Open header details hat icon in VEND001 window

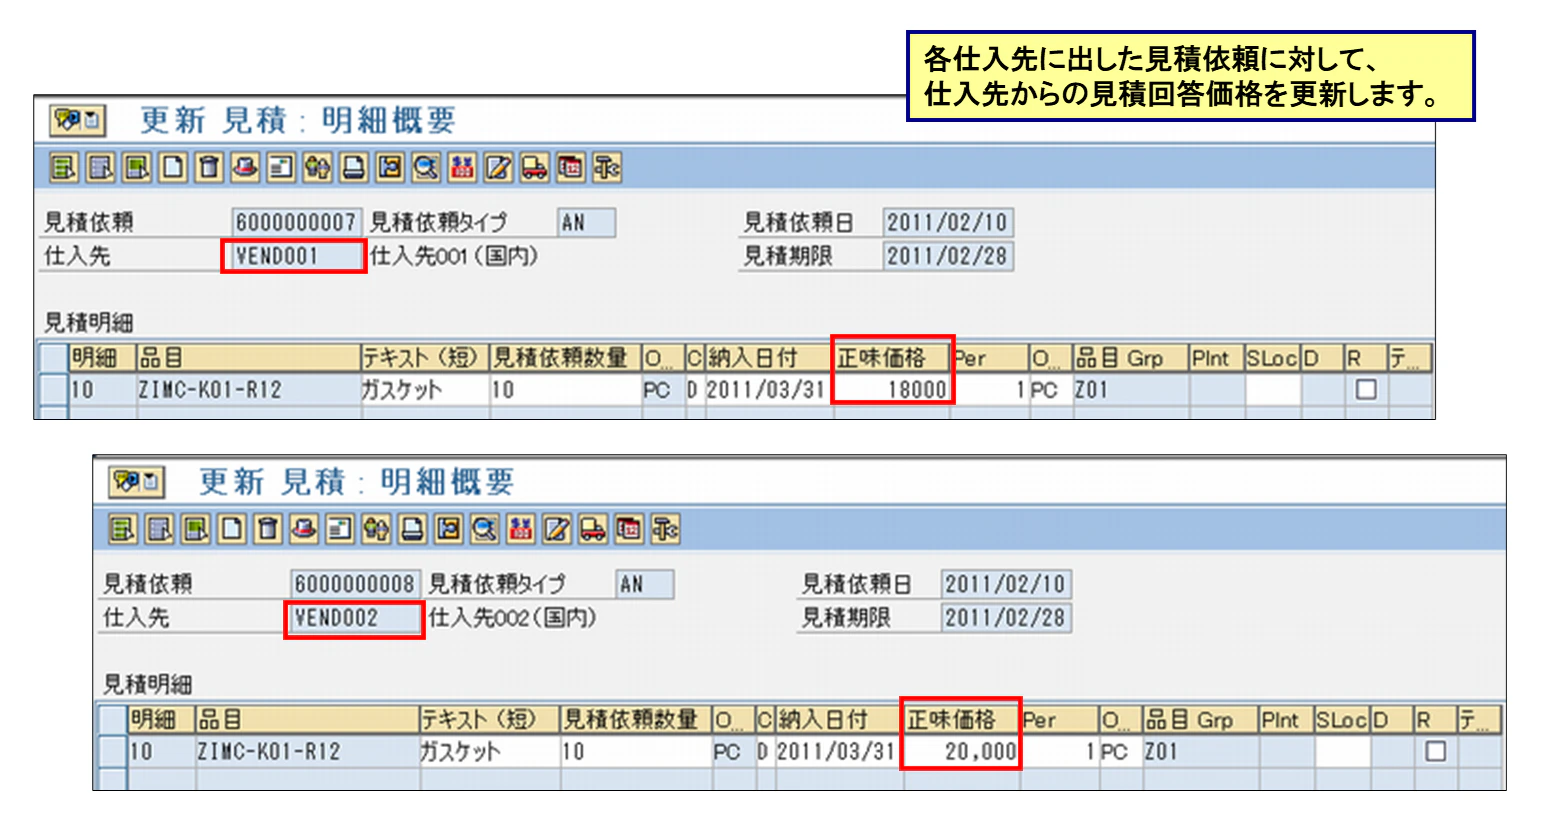pos(245,168)
